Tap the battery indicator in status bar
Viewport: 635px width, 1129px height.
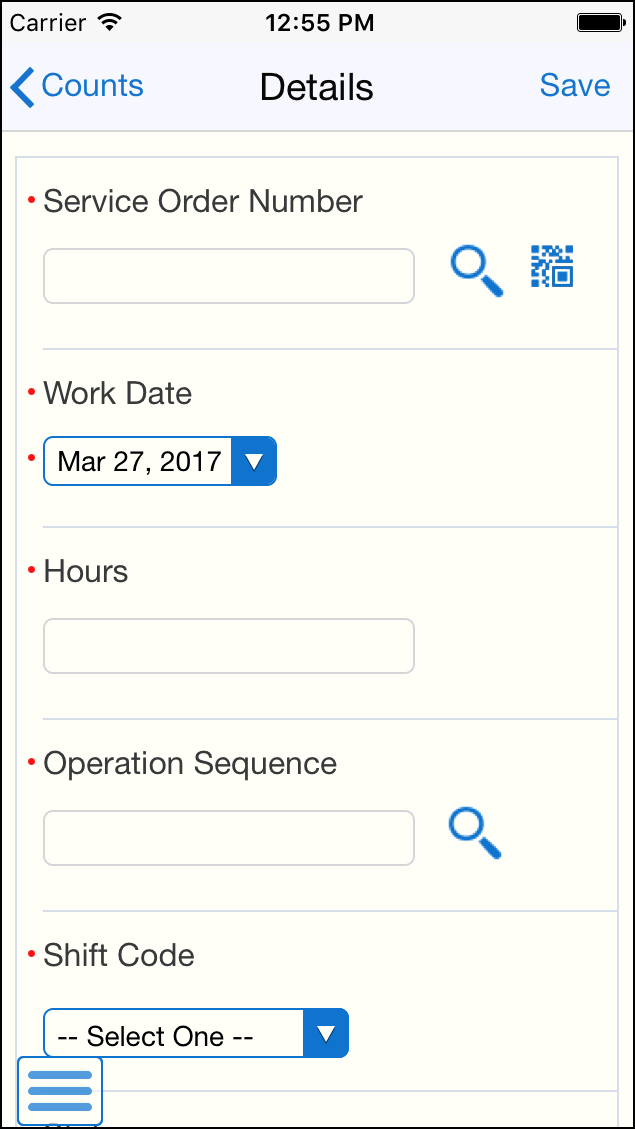[x=600, y=22]
